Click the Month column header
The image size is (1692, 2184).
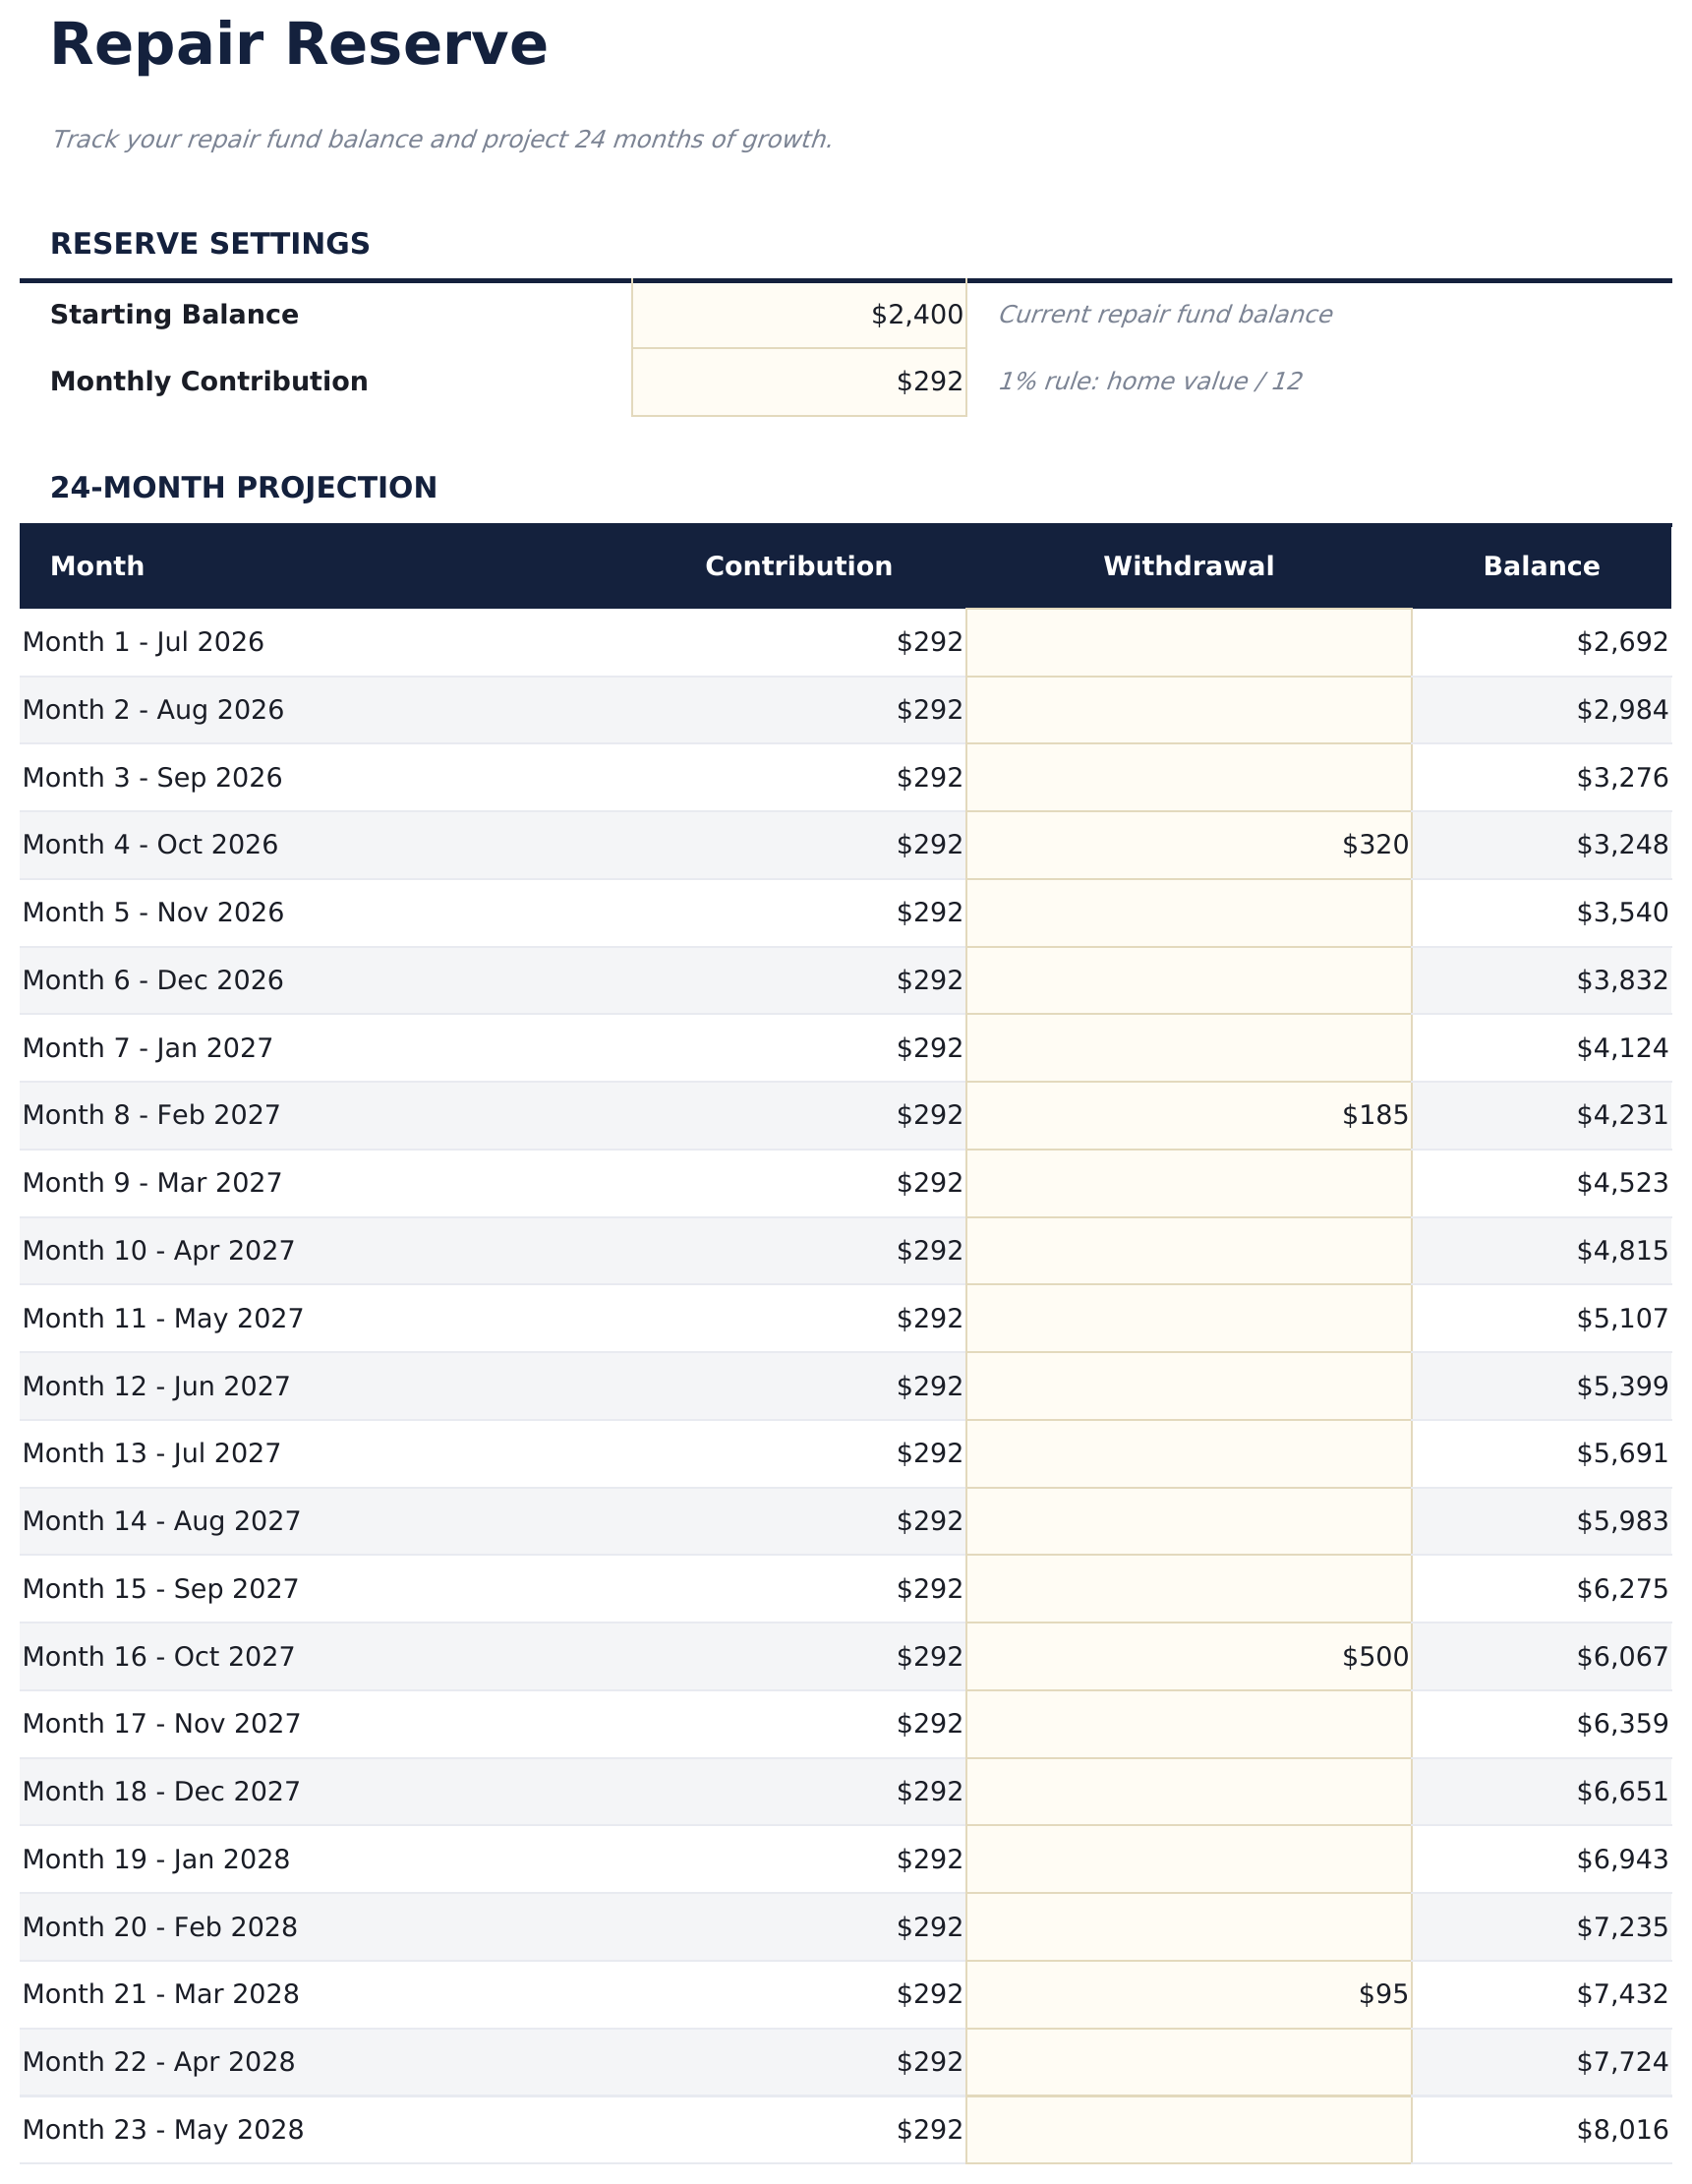pos(97,567)
